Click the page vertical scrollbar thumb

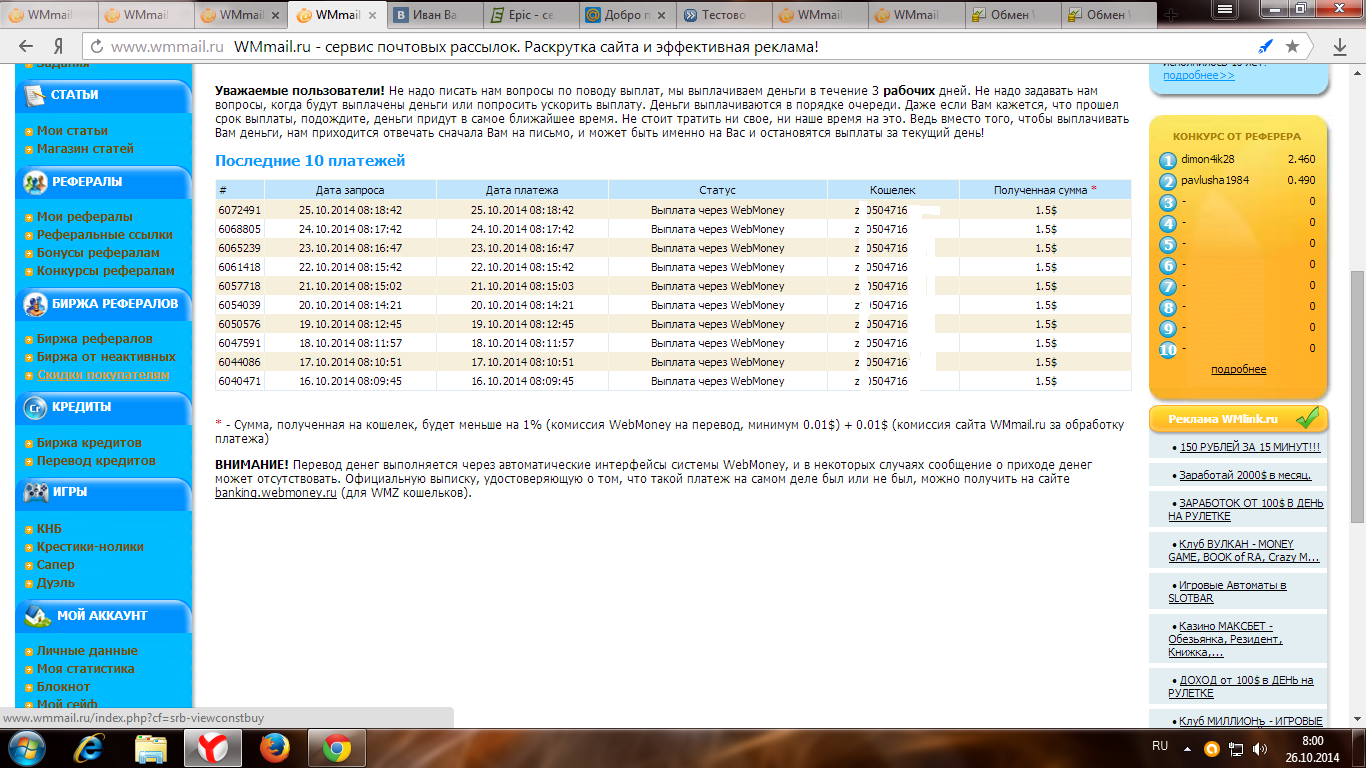(1357, 395)
